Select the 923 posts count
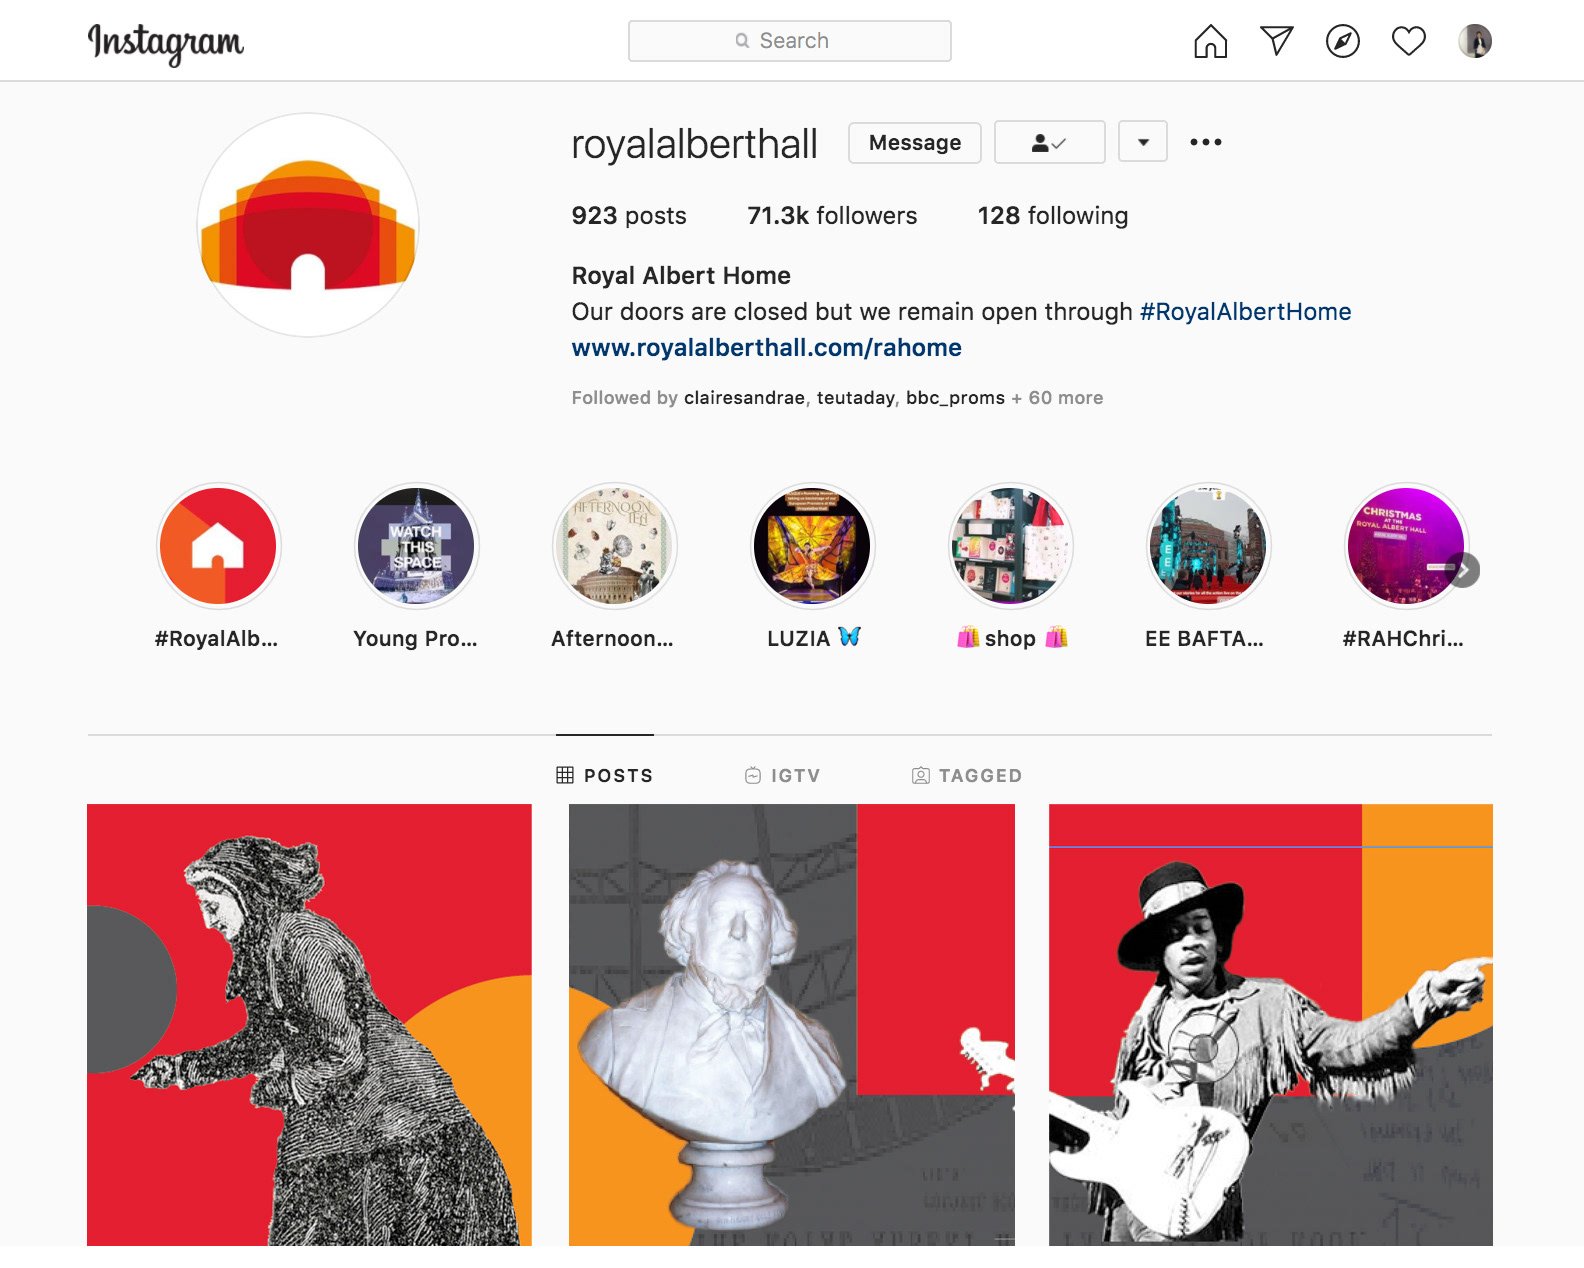This screenshot has width=1584, height=1268. pos(629,216)
